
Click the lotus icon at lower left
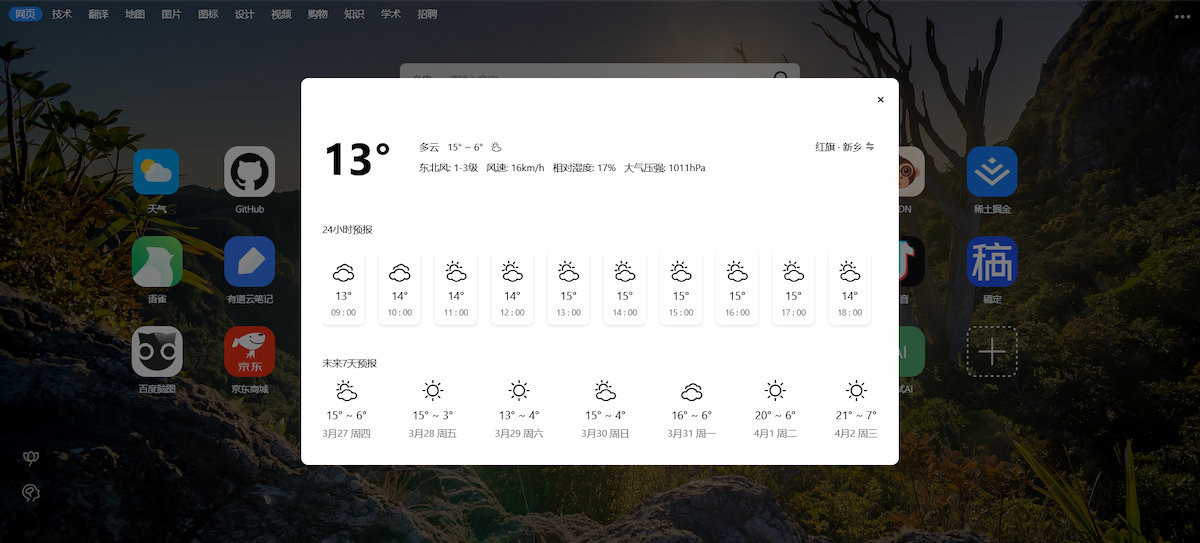click(31, 458)
